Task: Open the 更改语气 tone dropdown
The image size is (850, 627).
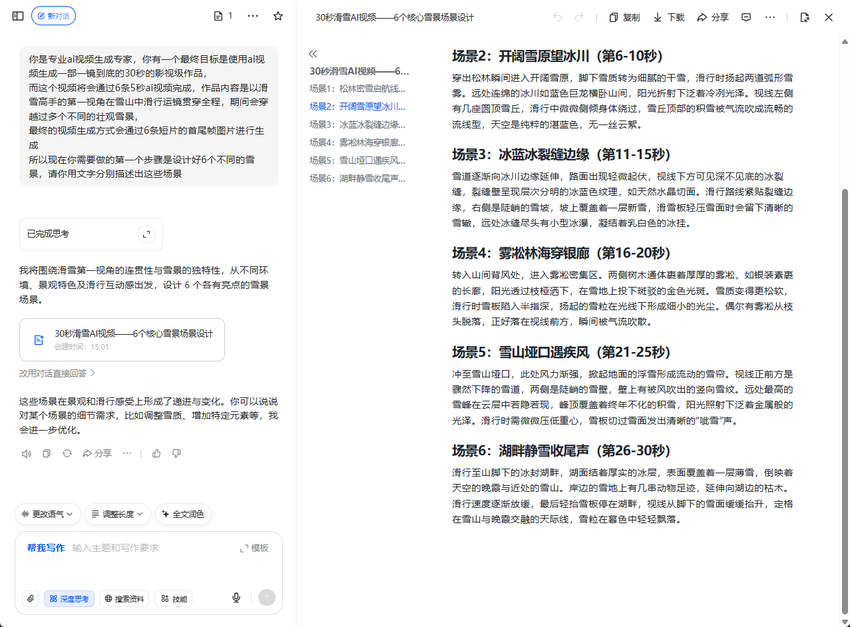Action: (x=48, y=514)
